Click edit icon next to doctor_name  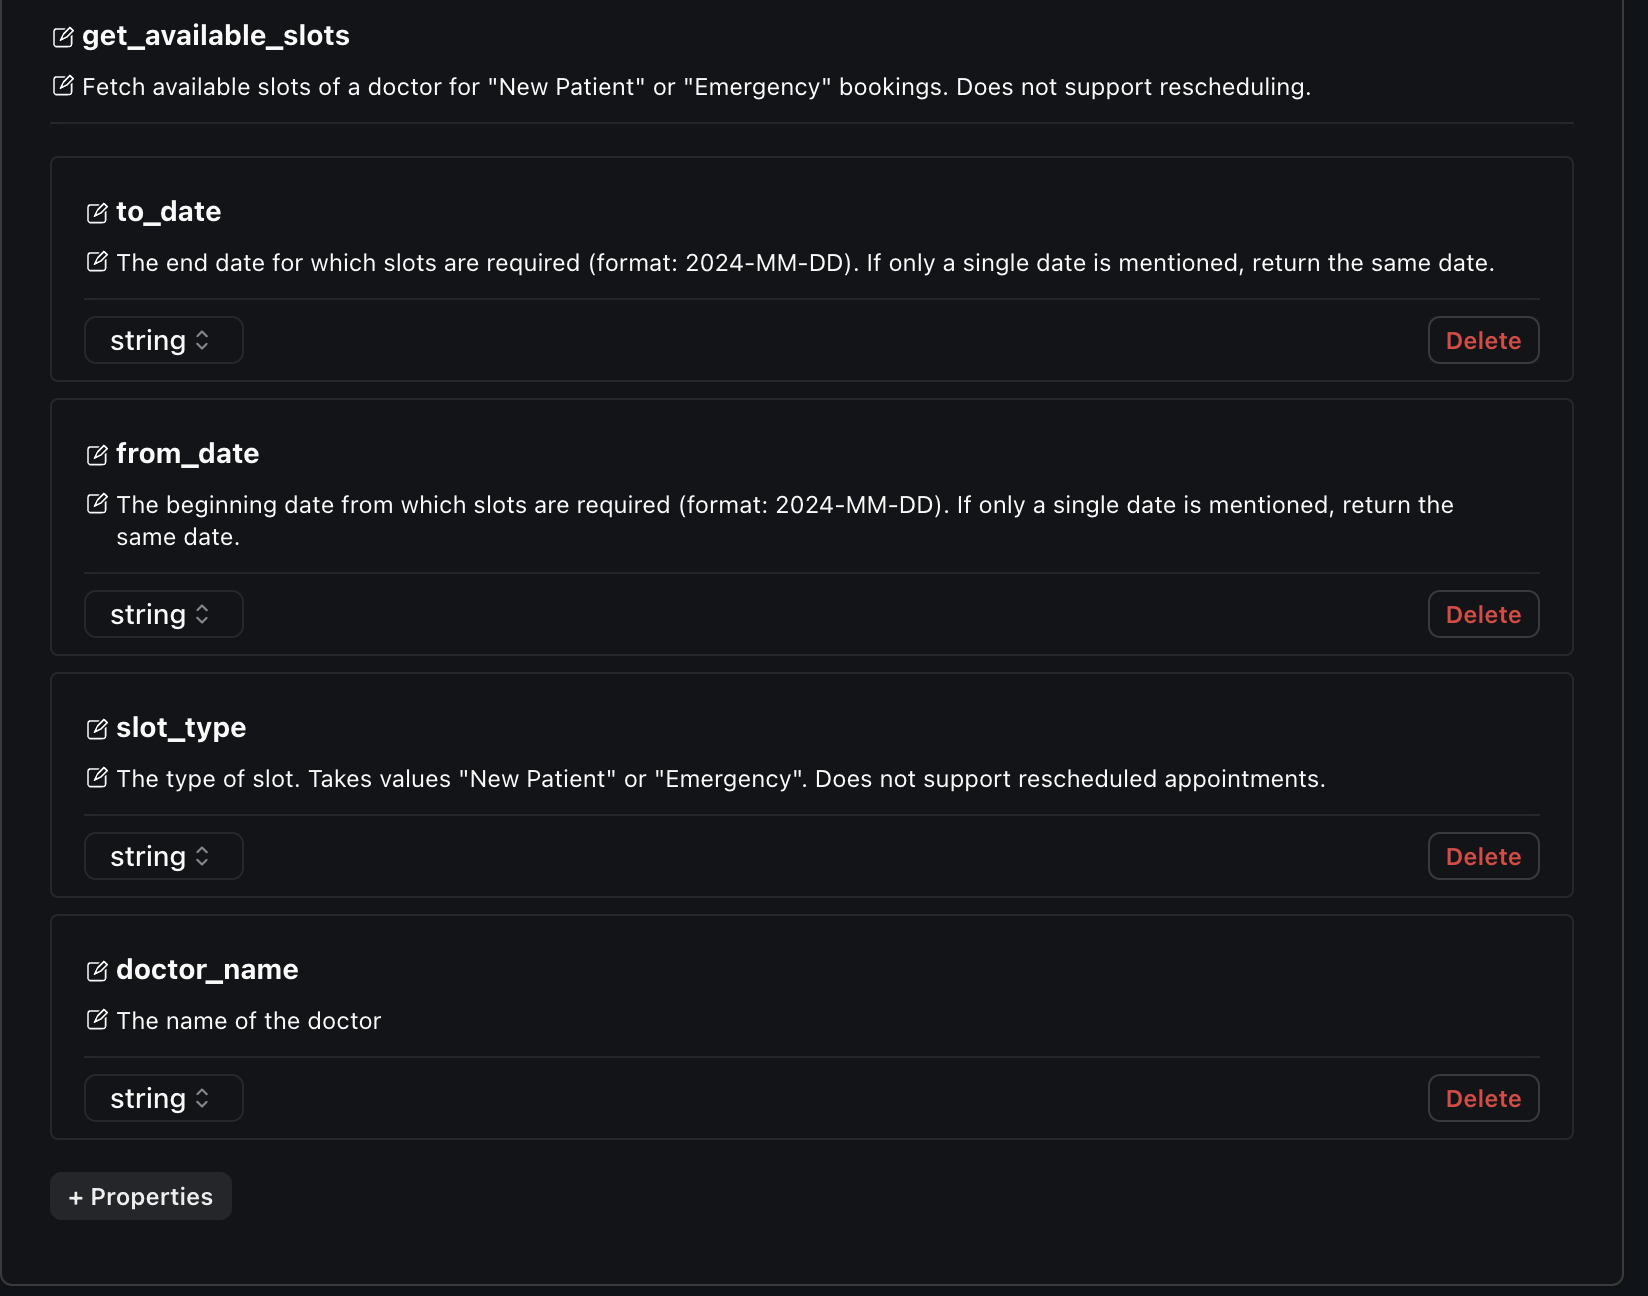[x=97, y=971]
